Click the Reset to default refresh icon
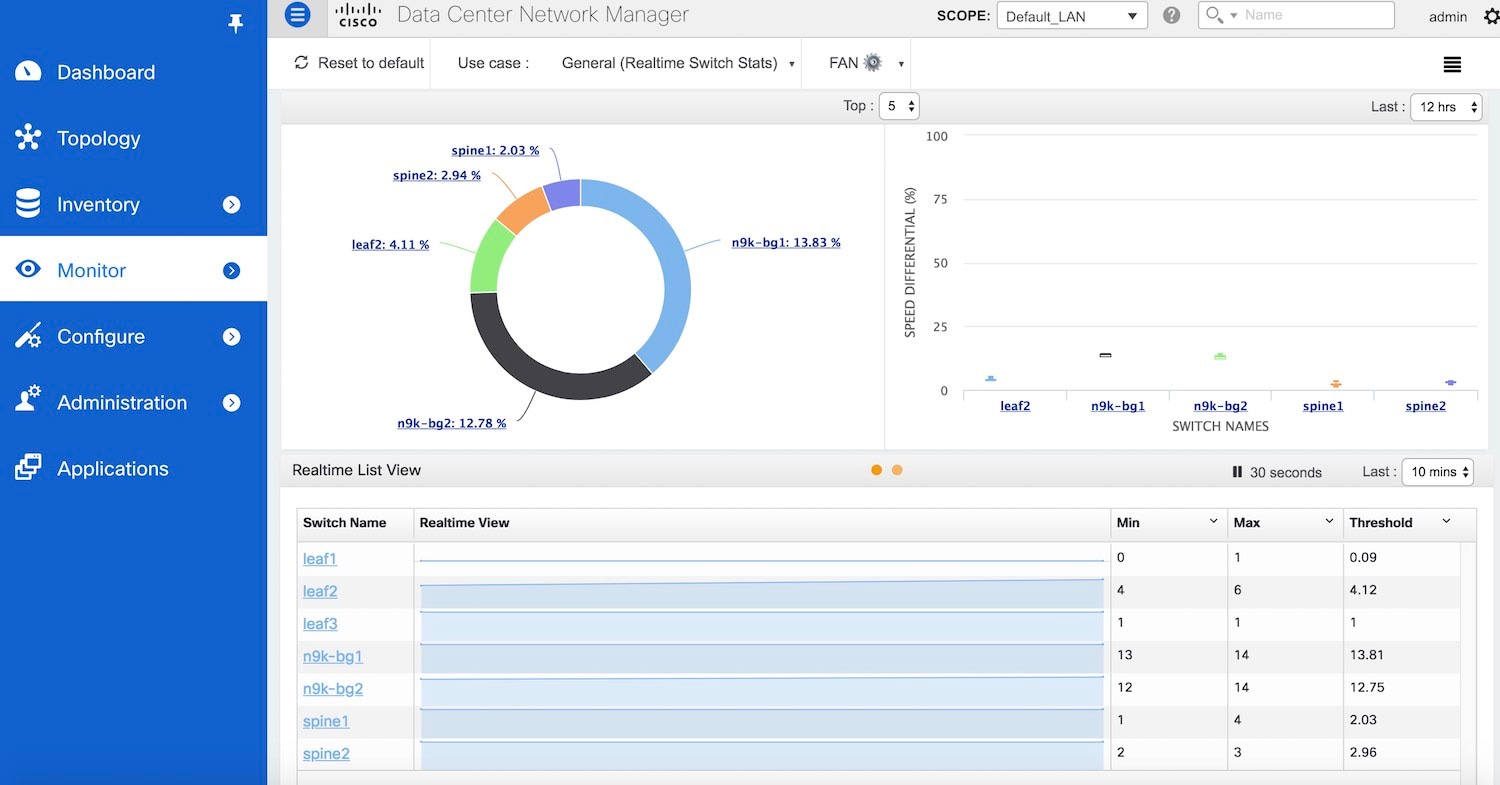The height and width of the screenshot is (785, 1500). pyautogui.click(x=301, y=63)
